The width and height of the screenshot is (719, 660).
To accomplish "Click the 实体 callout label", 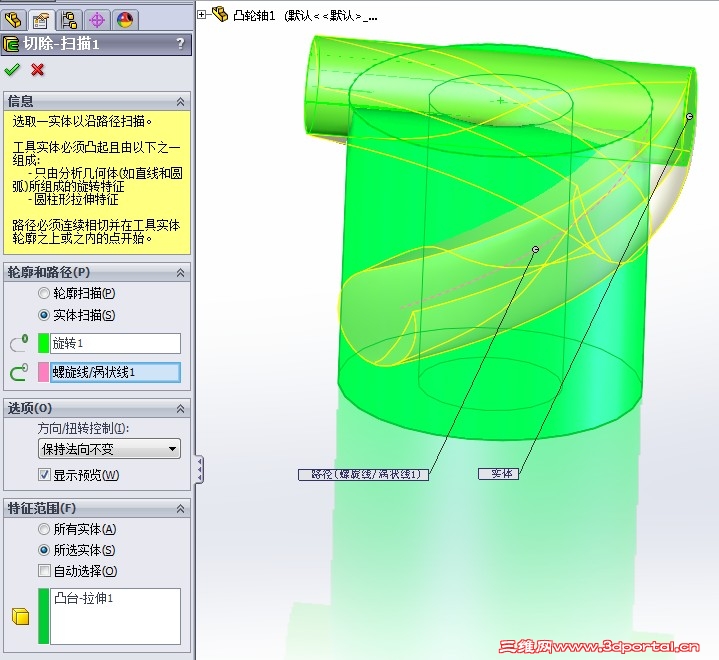I will pyautogui.click(x=498, y=474).
